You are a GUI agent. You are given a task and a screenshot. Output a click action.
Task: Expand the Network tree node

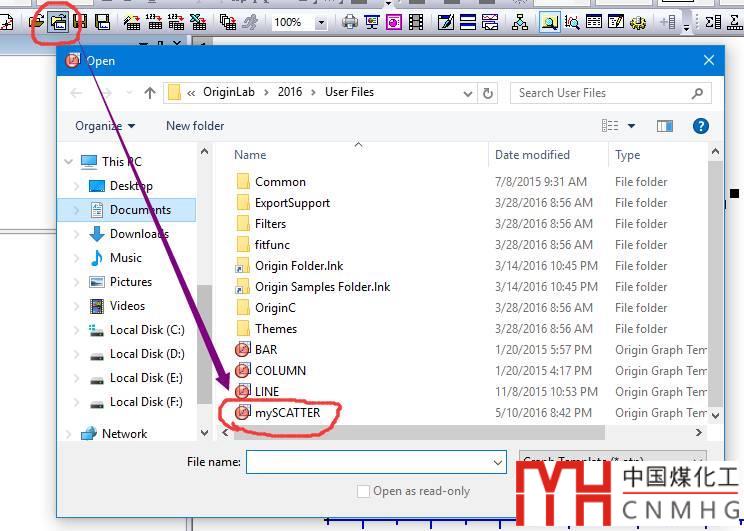[68, 434]
